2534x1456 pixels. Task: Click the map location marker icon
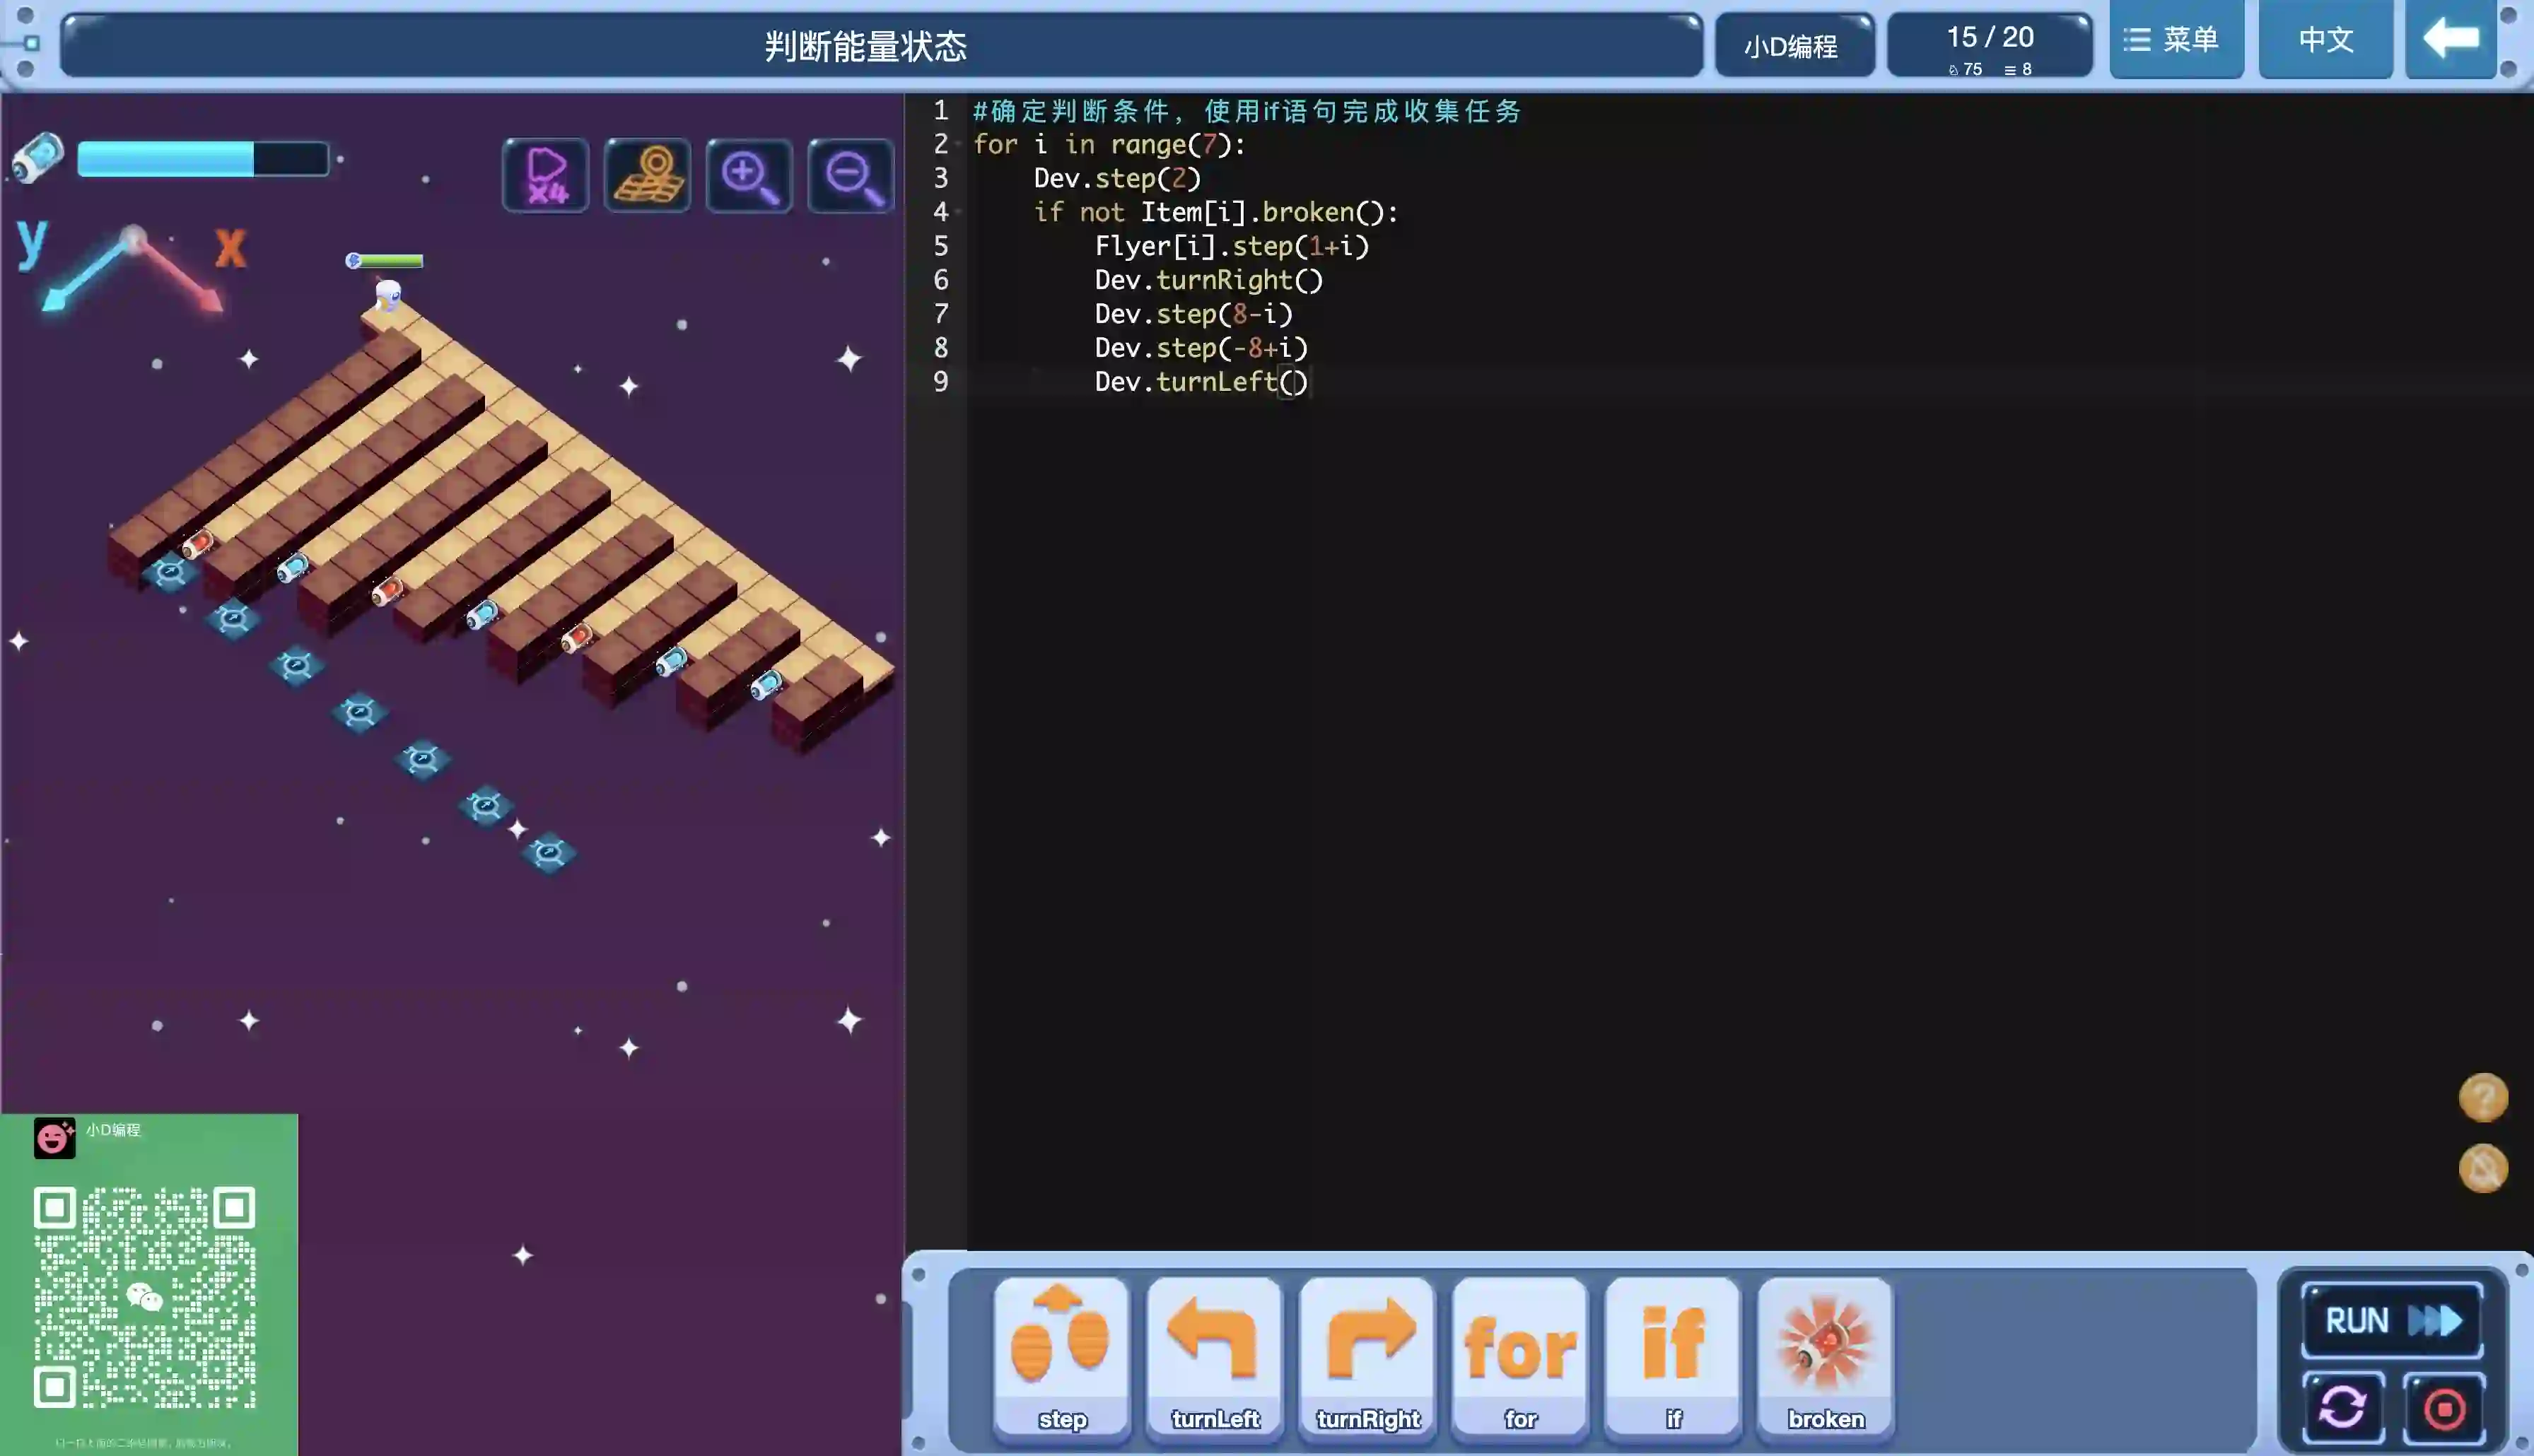coord(648,176)
